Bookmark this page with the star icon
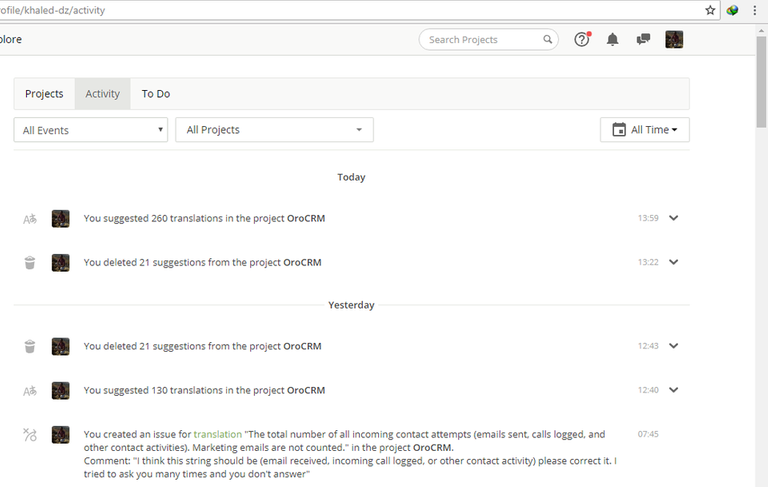Screen dimensions: 768x487 [x=710, y=10]
